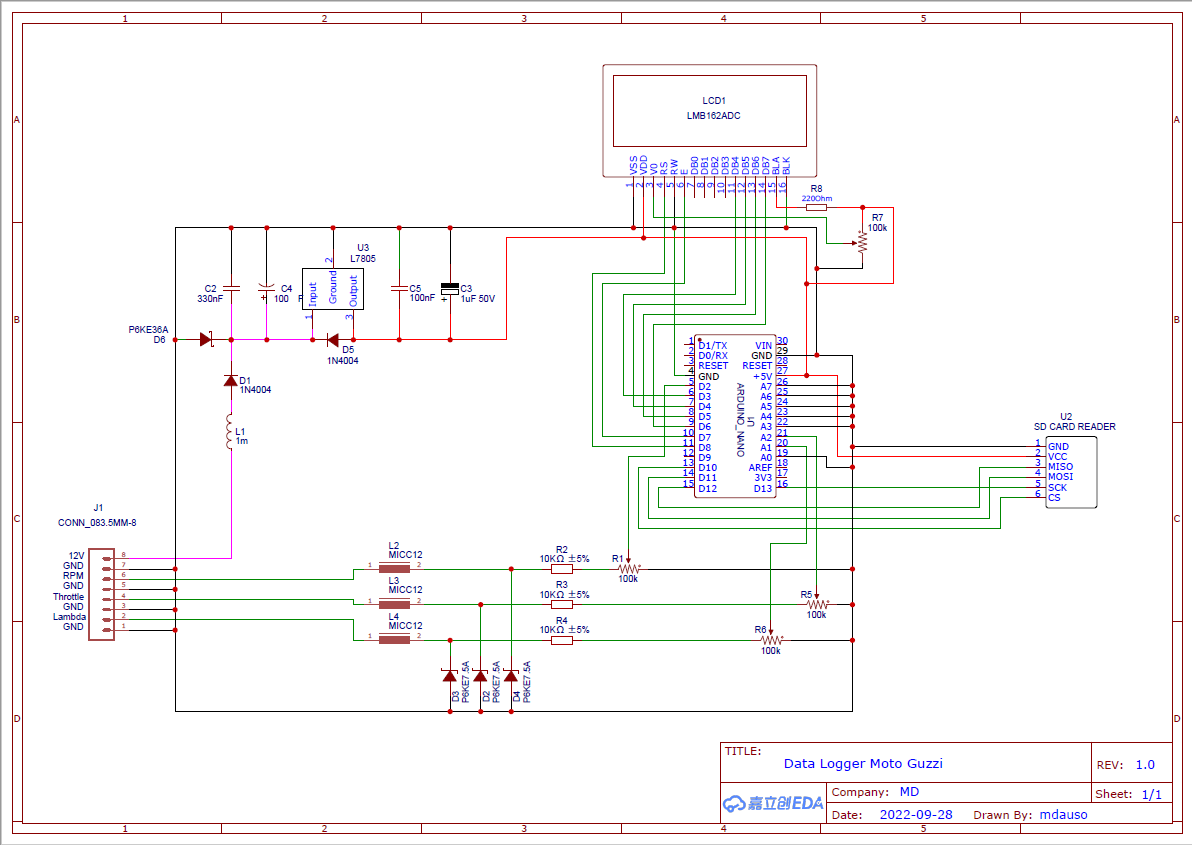Viewport: 1192px width, 845px height.
Task: Select the L1 1m inductor coil
Action: (x=230, y=434)
